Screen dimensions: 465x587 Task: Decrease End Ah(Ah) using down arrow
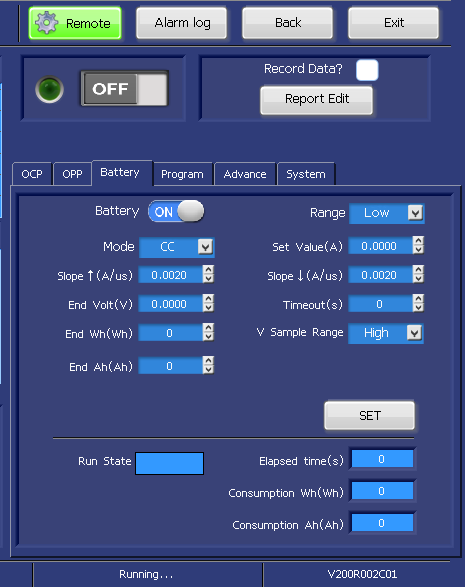(x=208, y=369)
